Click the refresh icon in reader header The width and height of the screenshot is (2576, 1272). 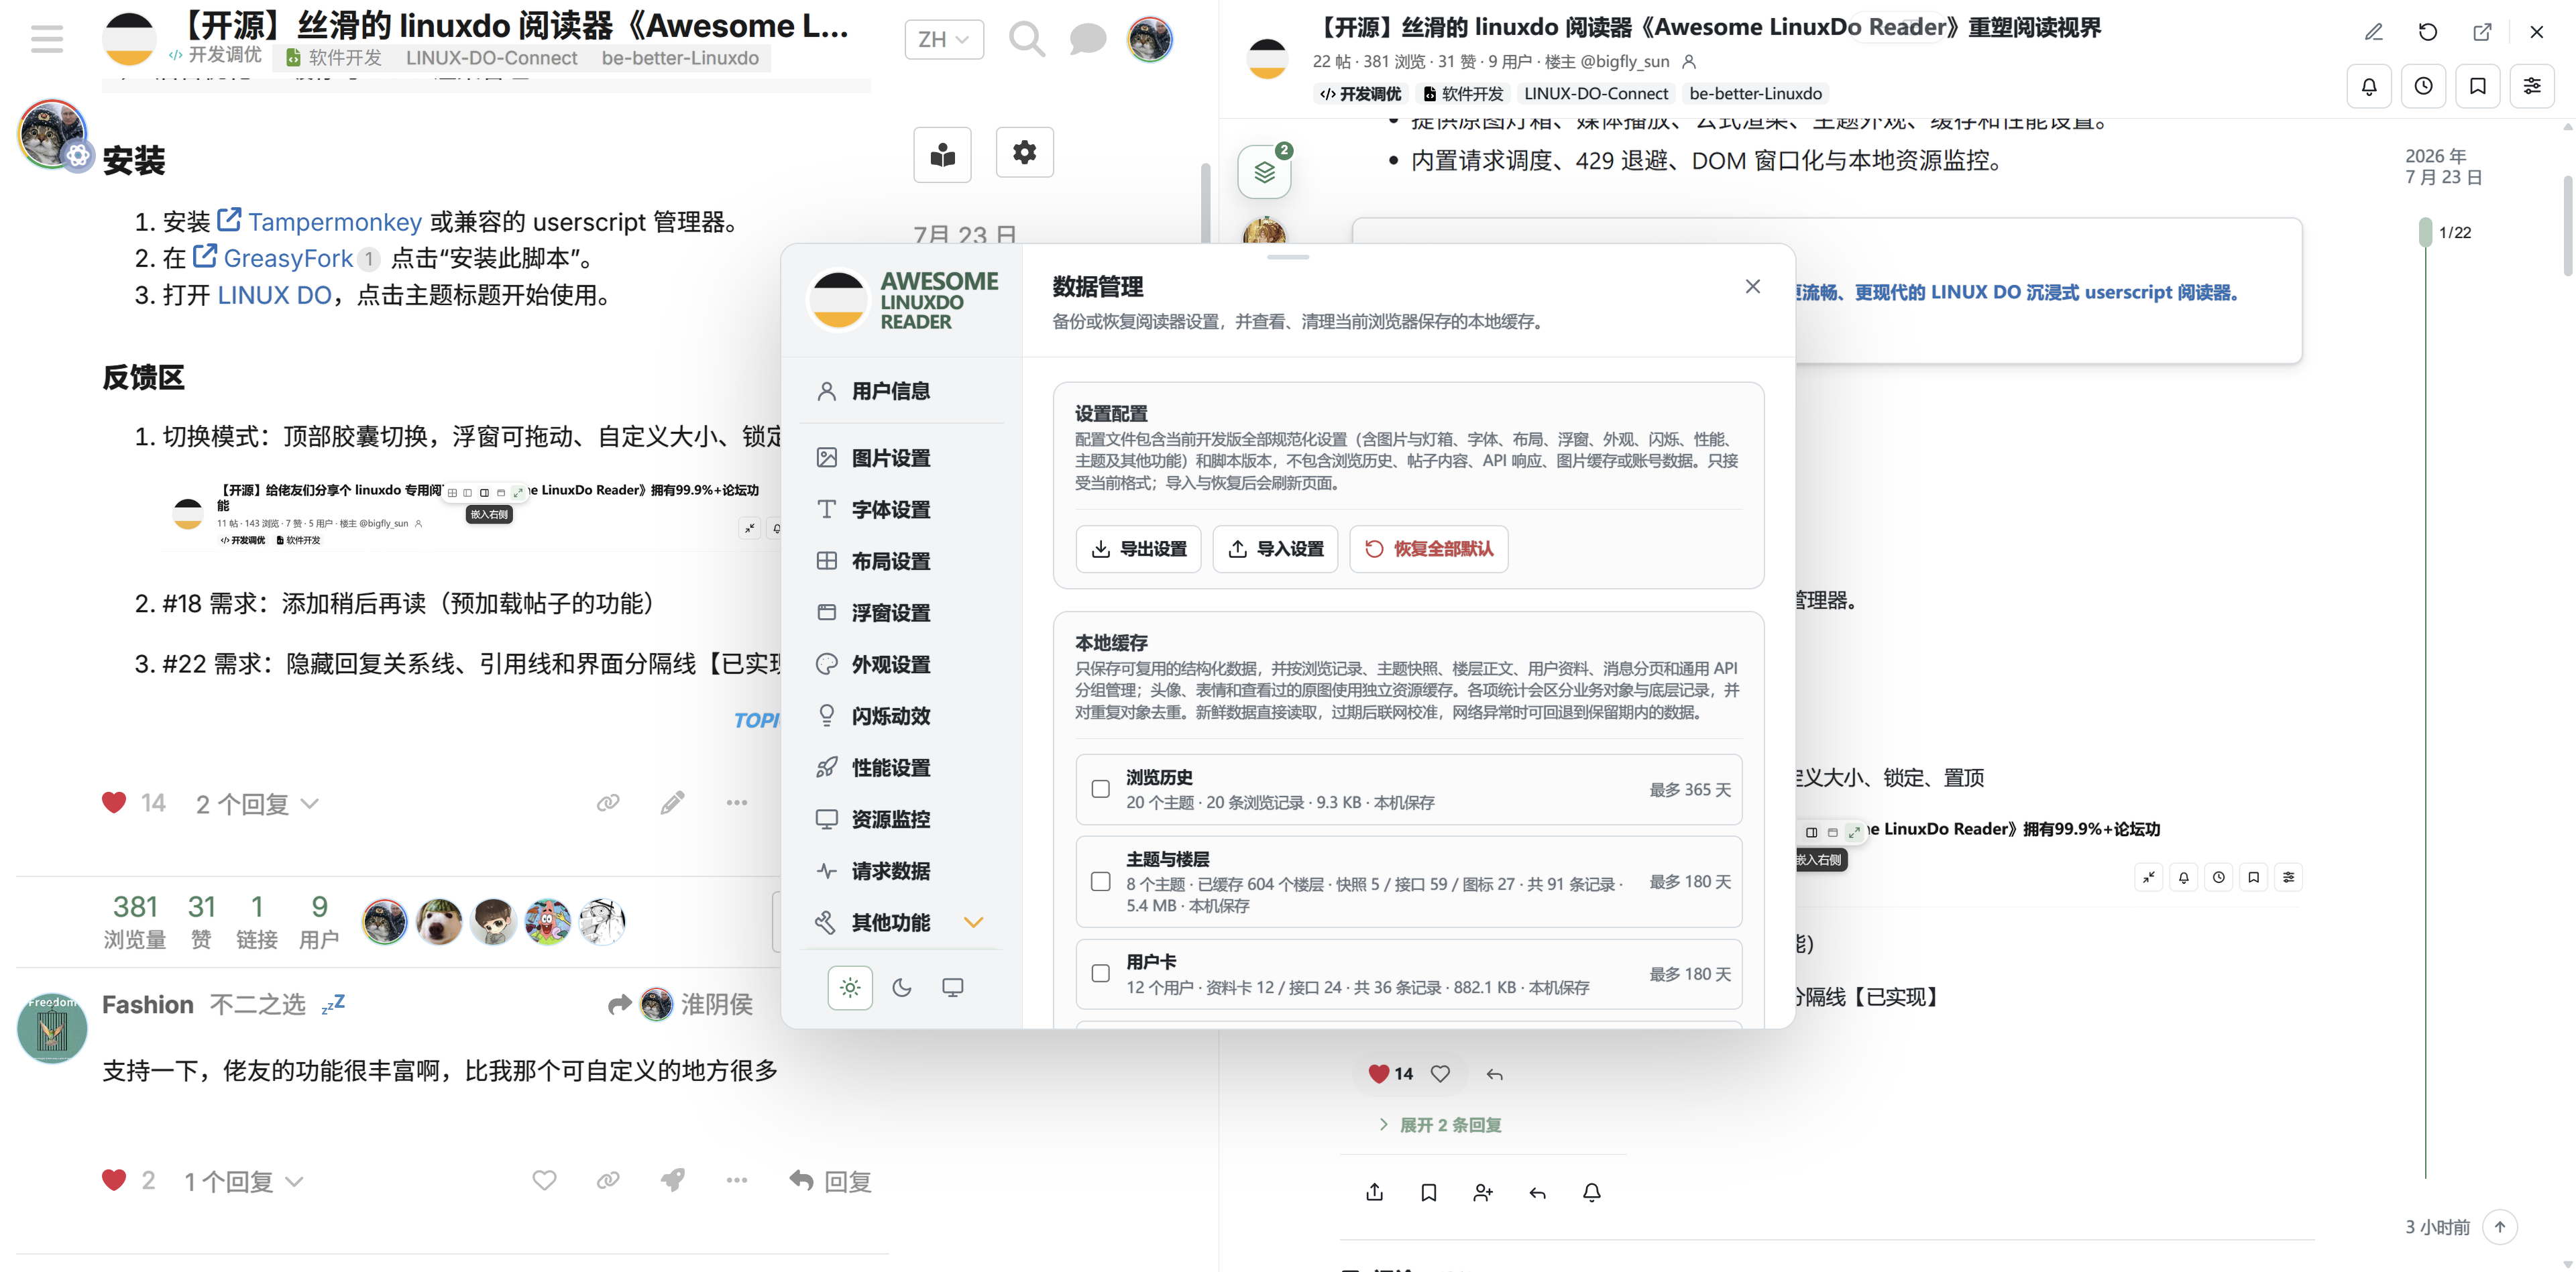tap(2428, 32)
